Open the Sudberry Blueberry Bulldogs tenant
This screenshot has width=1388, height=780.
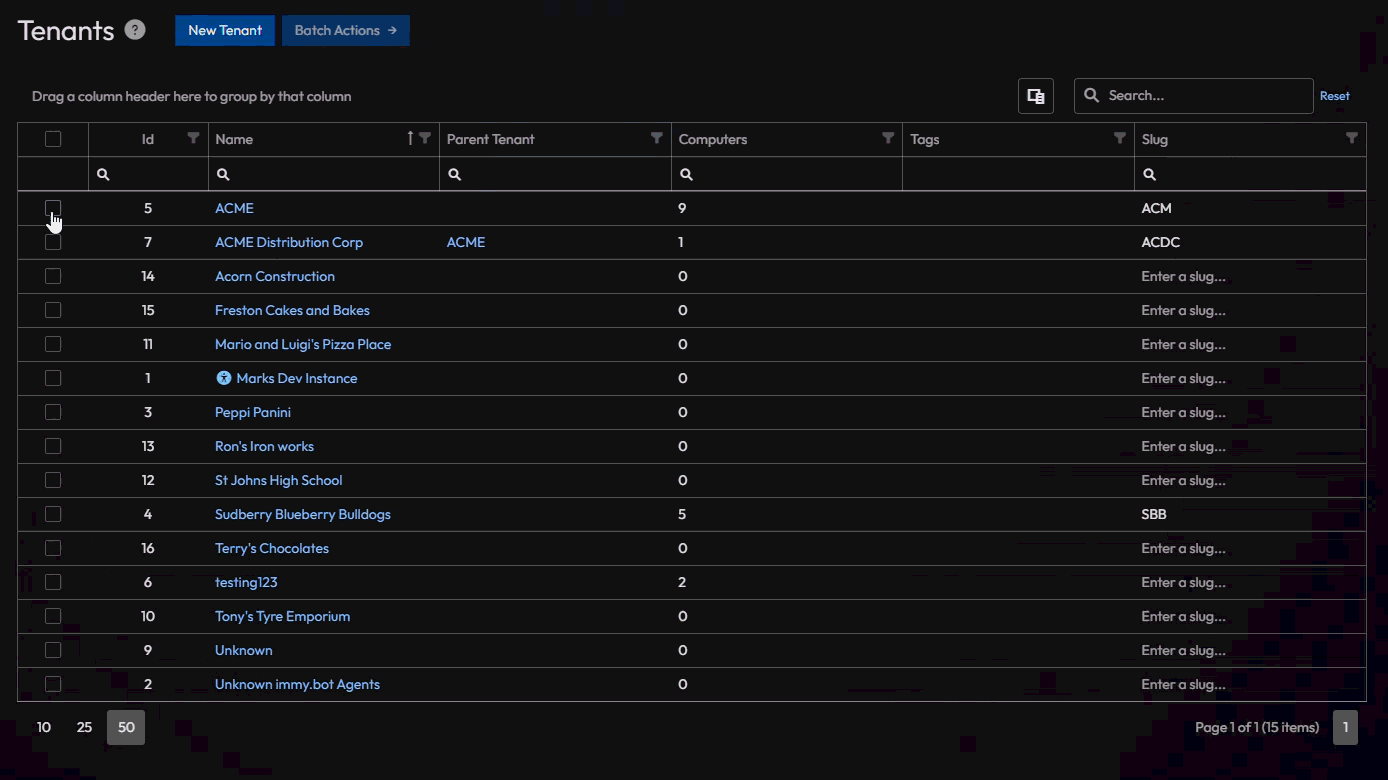(x=303, y=514)
